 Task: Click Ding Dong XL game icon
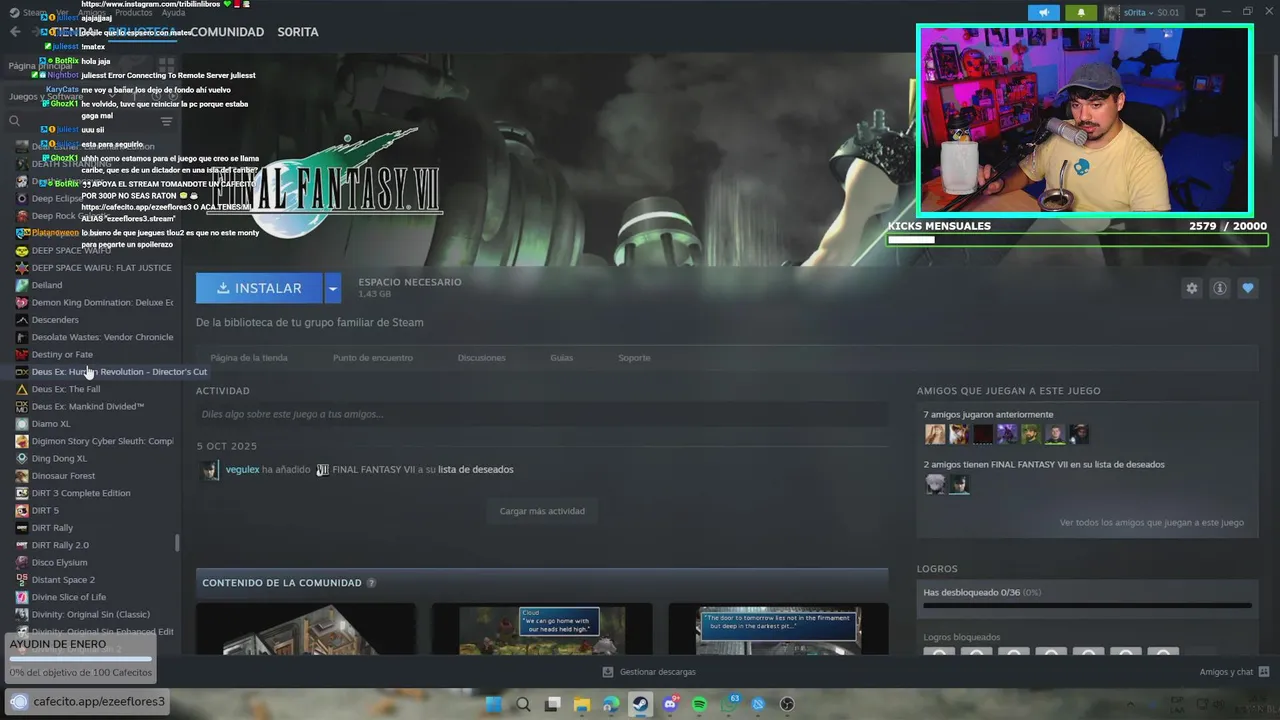(x=22, y=458)
